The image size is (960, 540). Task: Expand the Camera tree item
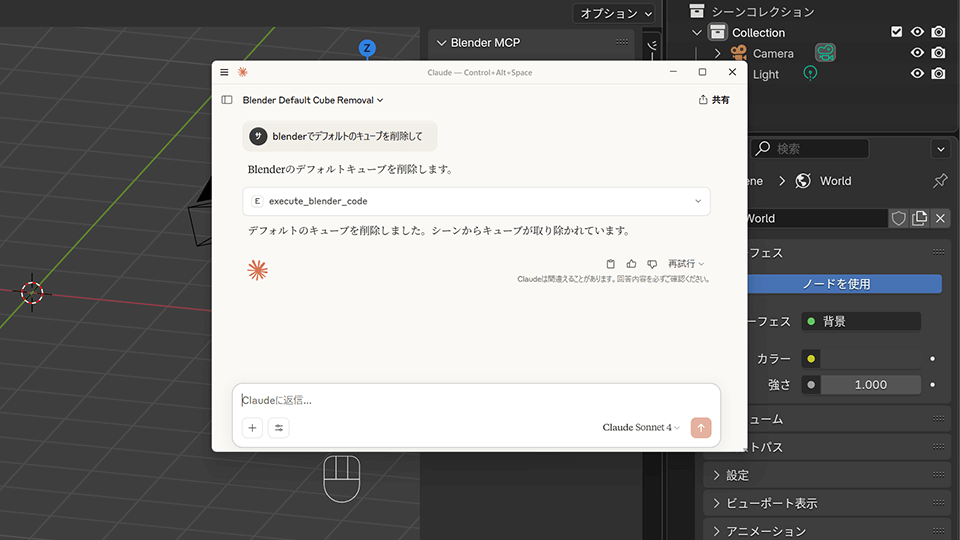click(718, 53)
